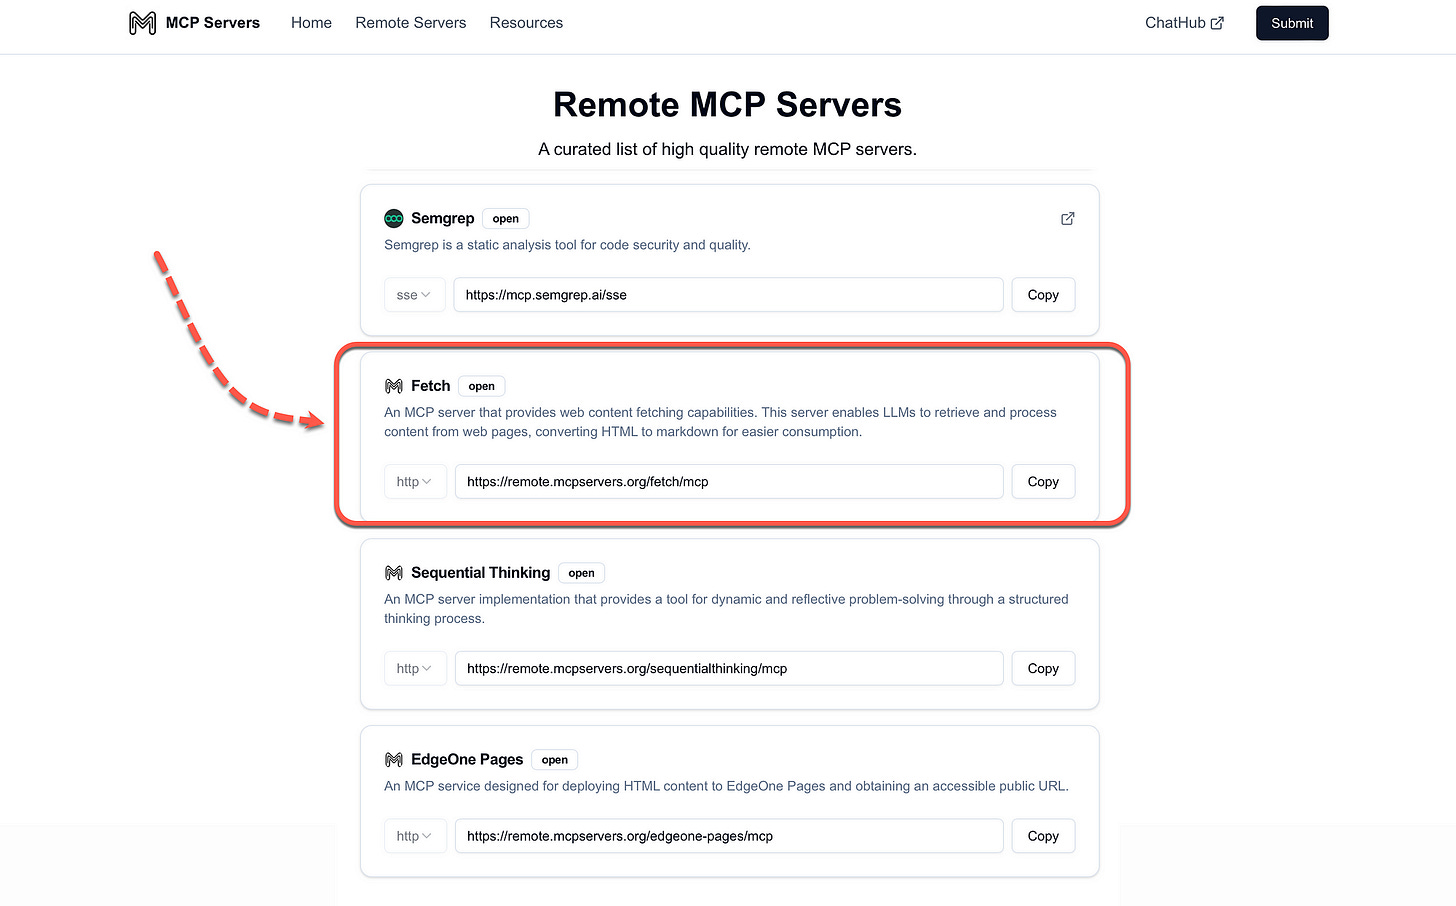Click the Submit button
Viewport: 1456px width, 906px height.
1291,22
